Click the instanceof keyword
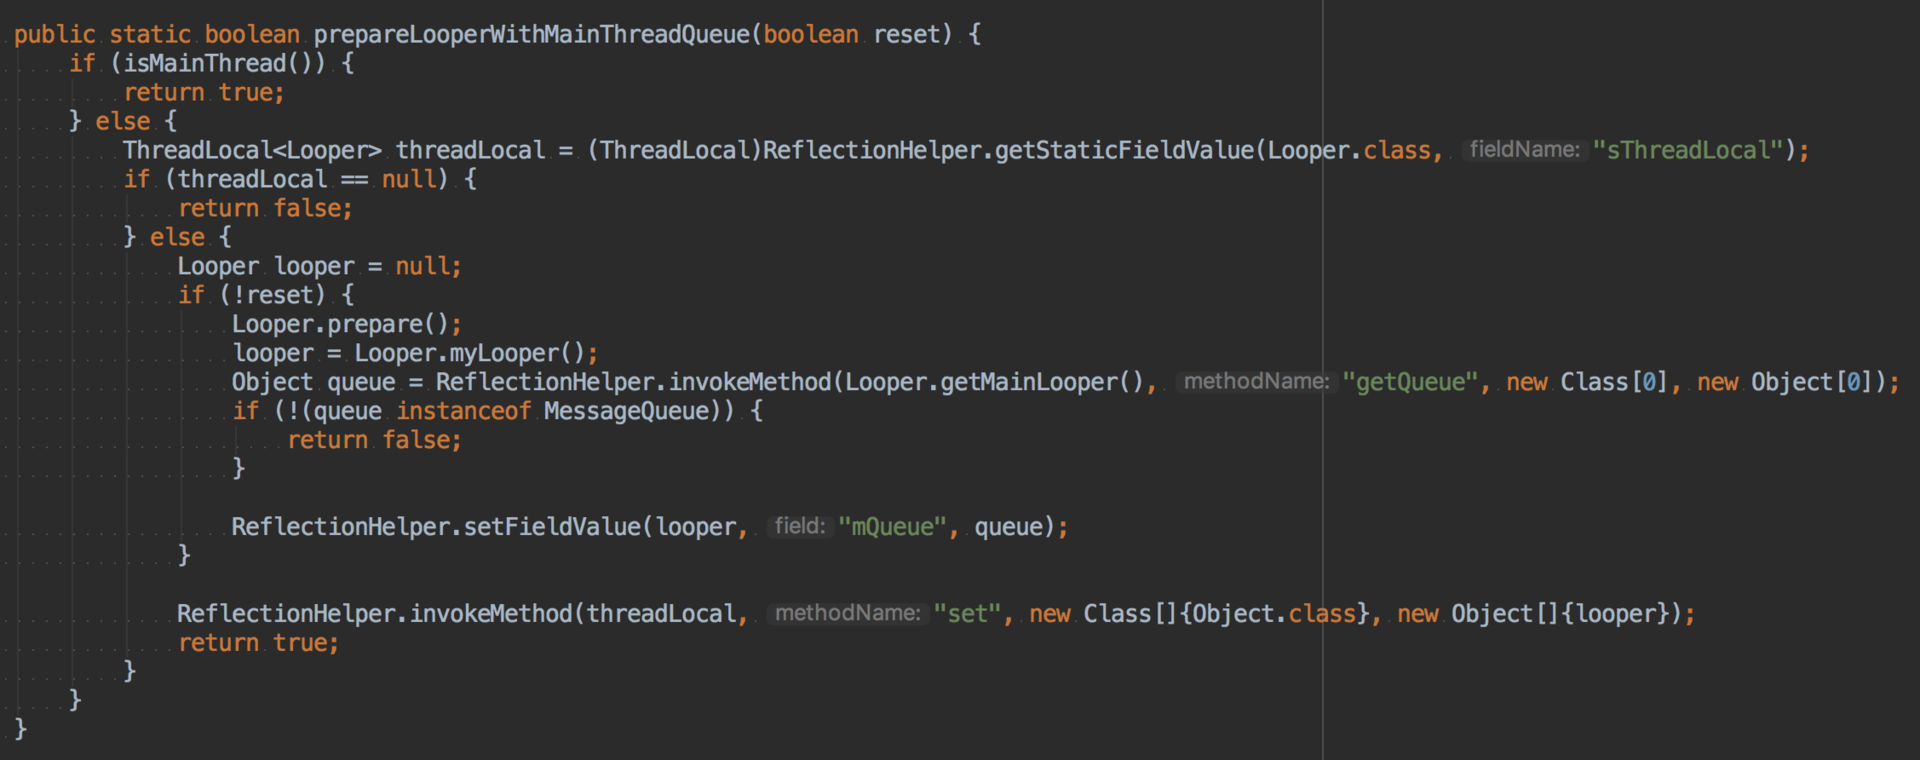1920x760 pixels. coord(463,412)
